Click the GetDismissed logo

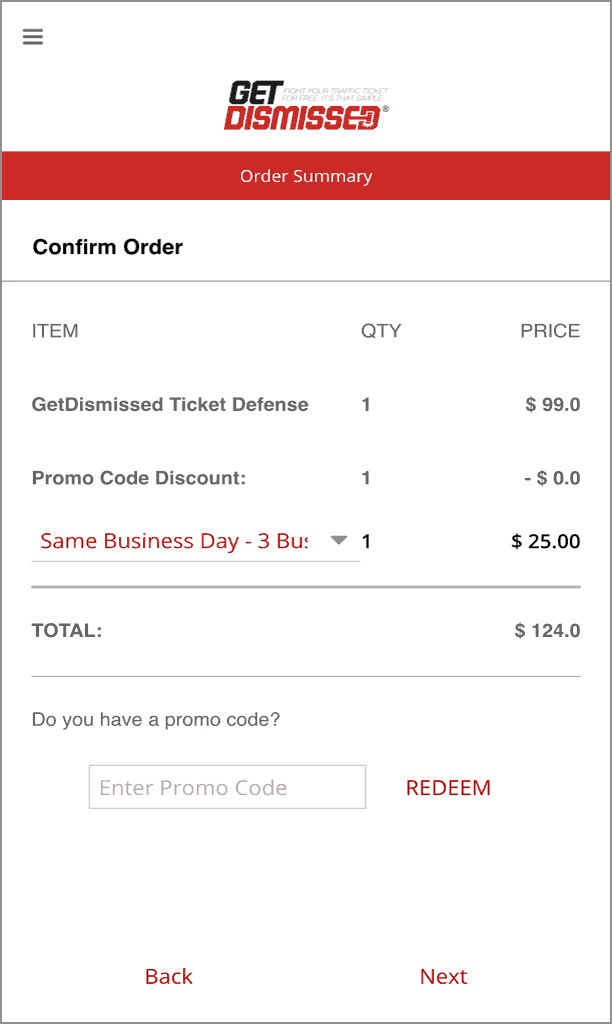pos(305,106)
